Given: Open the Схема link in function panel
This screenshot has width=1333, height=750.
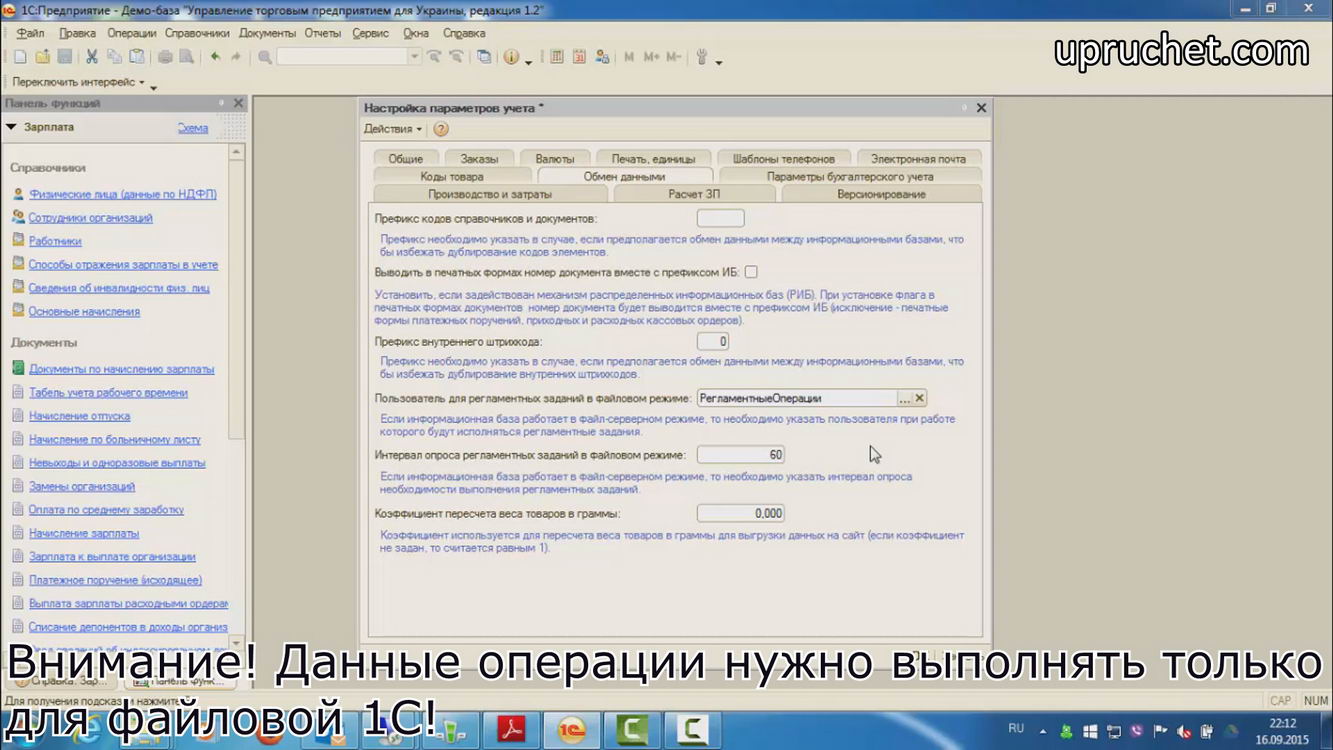Looking at the screenshot, I should (x=193, y=128).
